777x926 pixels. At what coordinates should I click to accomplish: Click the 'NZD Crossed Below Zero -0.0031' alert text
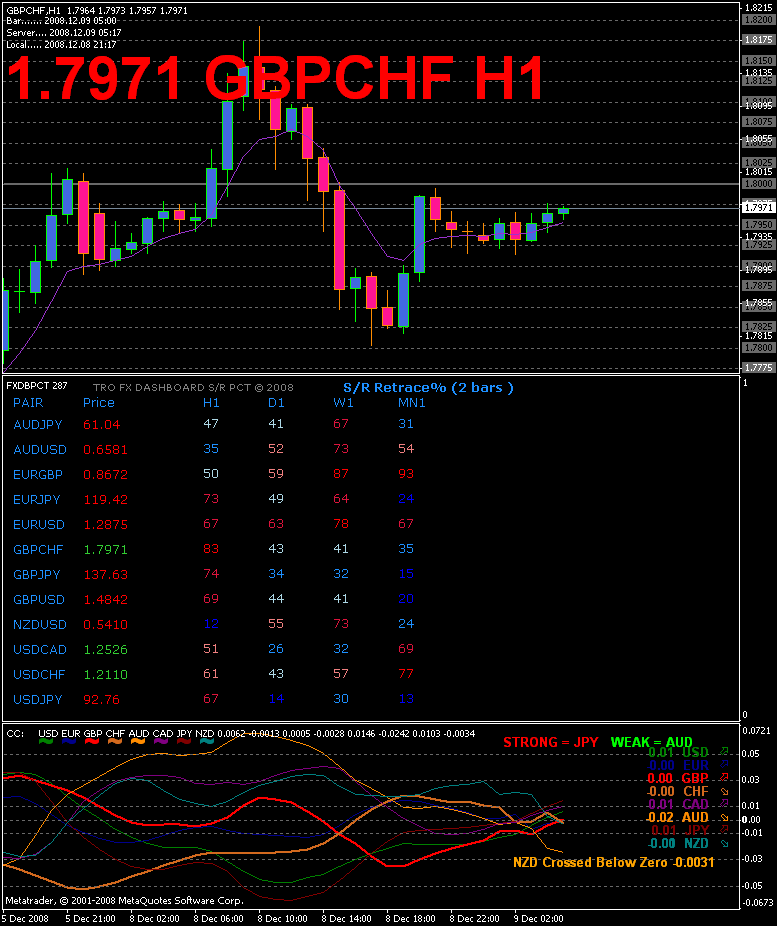click(613, 862)
